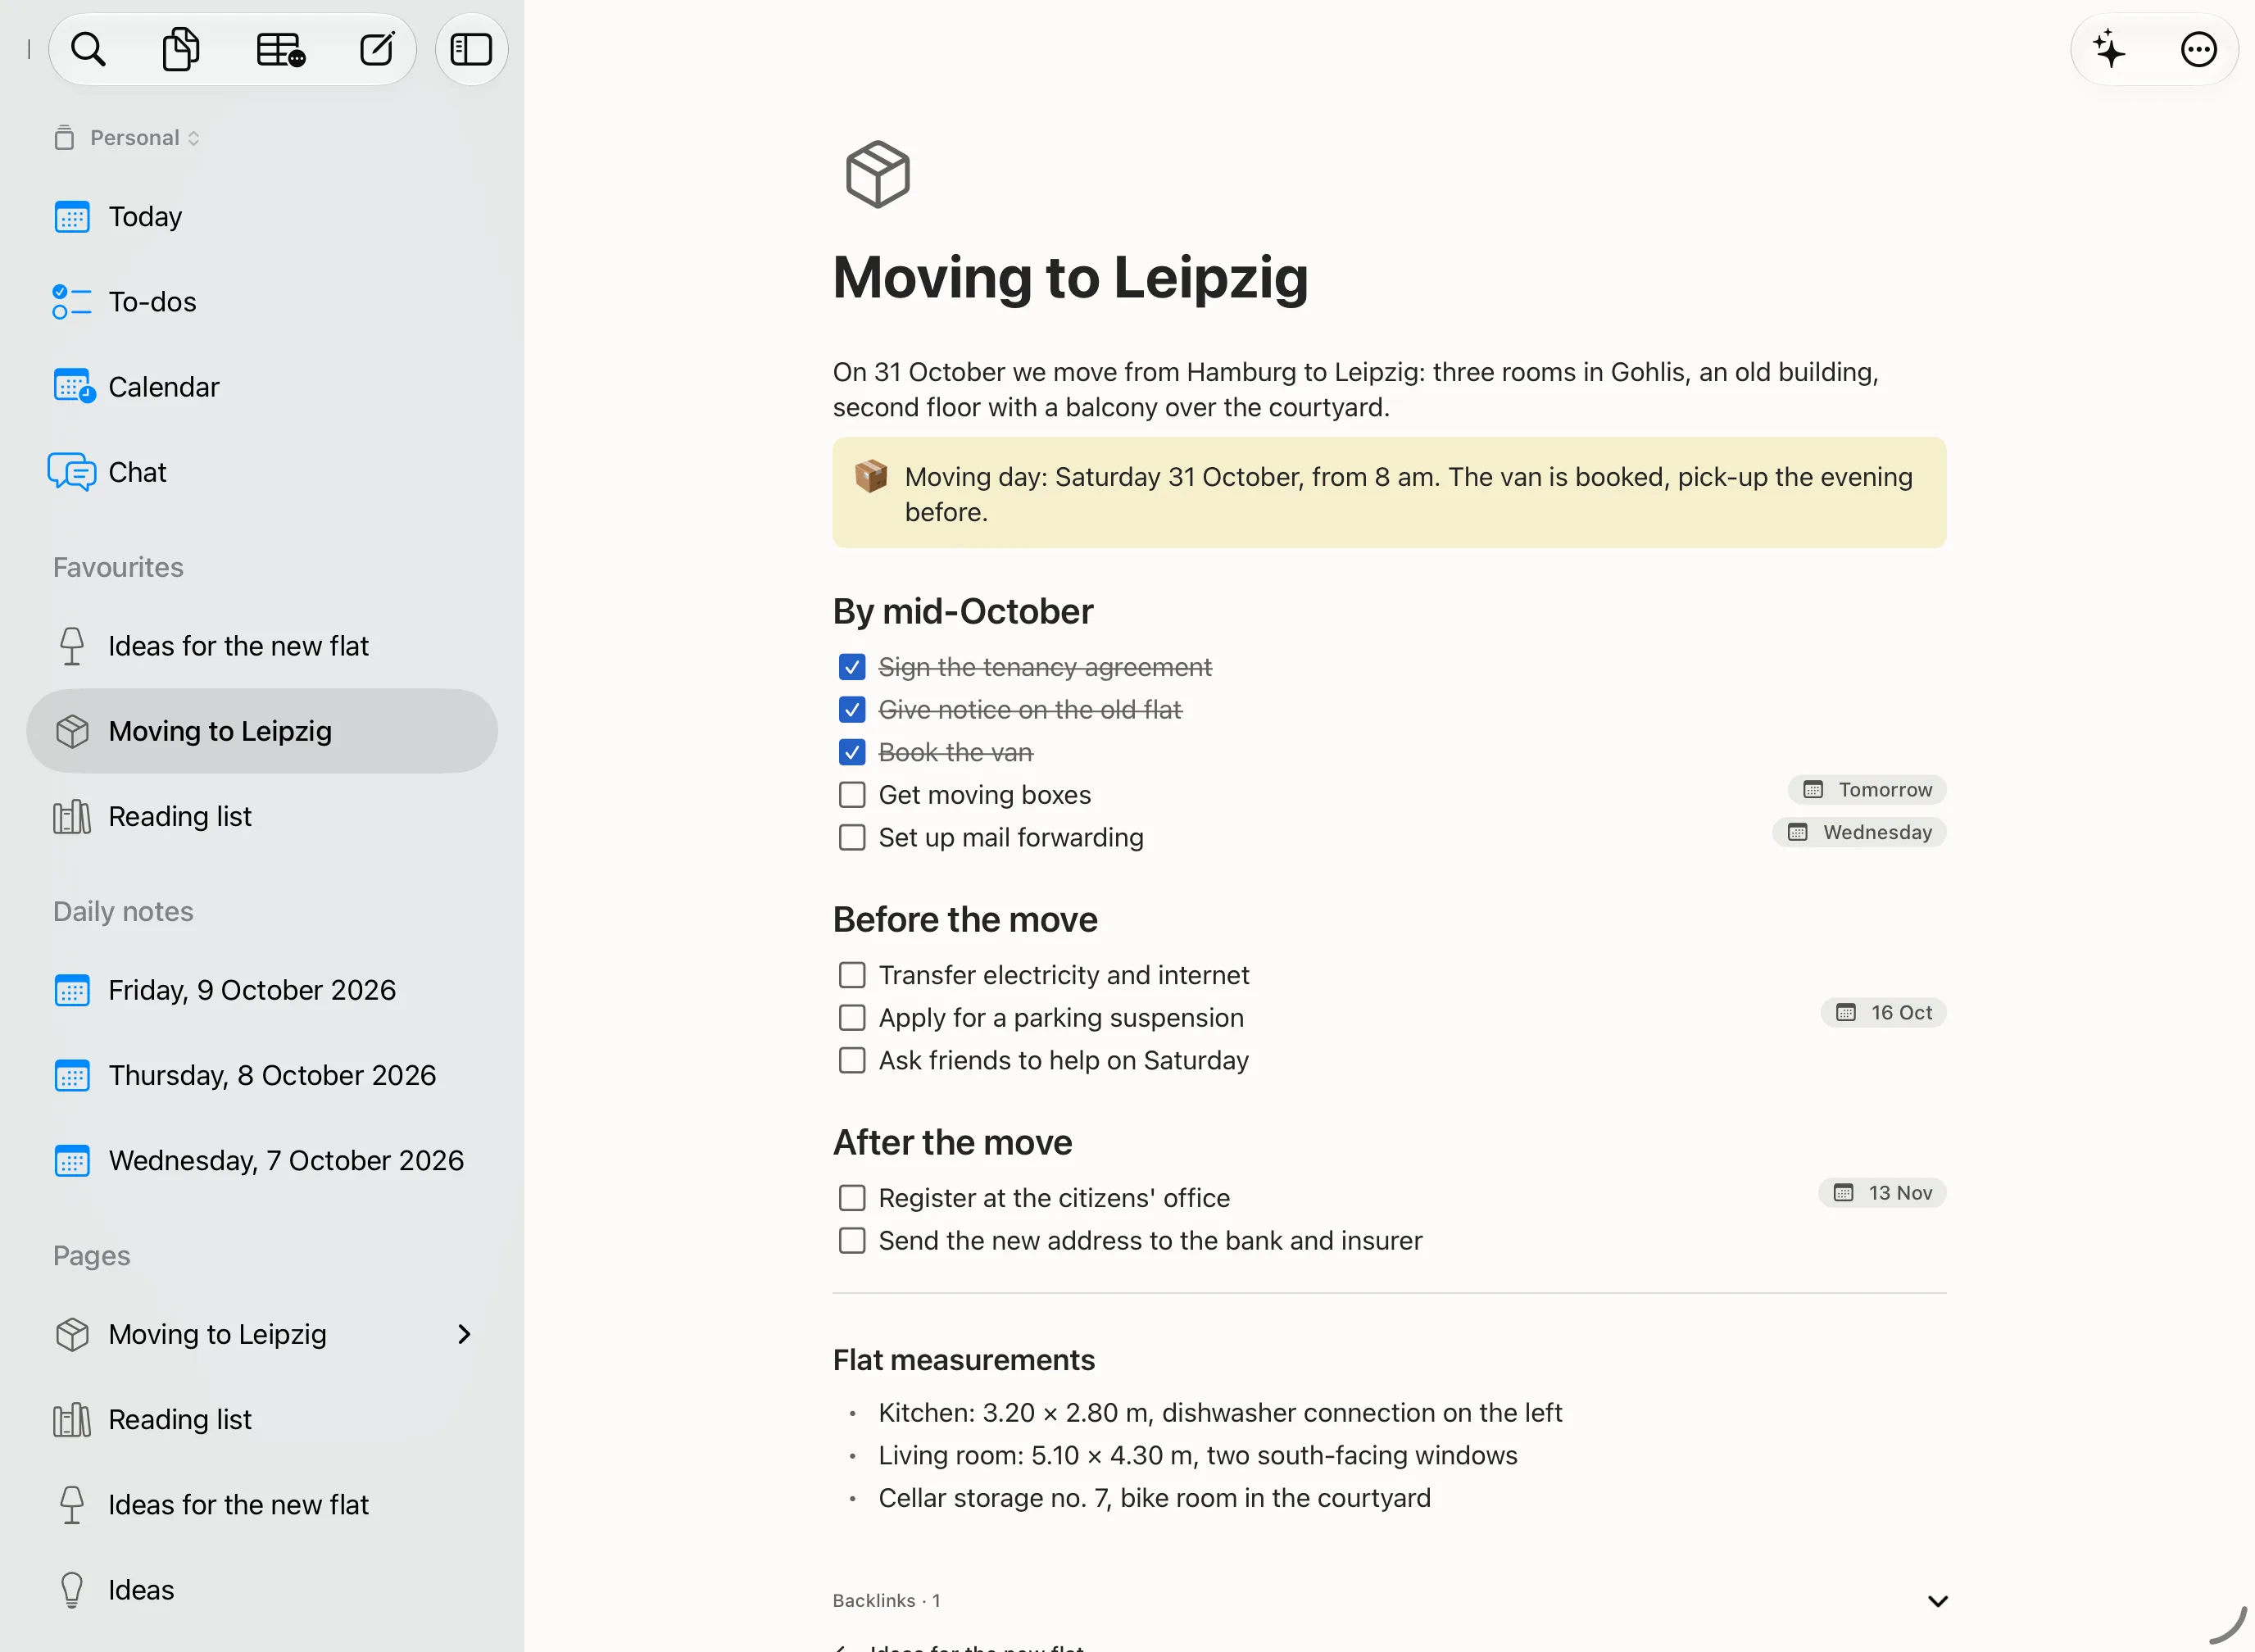Screen dimensions: 2255x1652
Task: Click the box page icon above the title
Action: (877, 174)
